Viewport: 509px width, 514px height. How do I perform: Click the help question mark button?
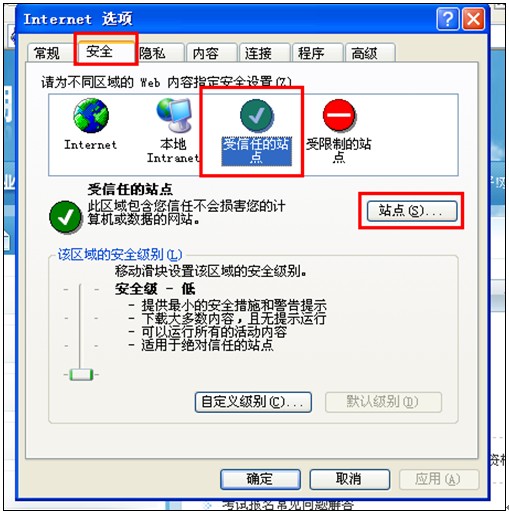point(448,19)
